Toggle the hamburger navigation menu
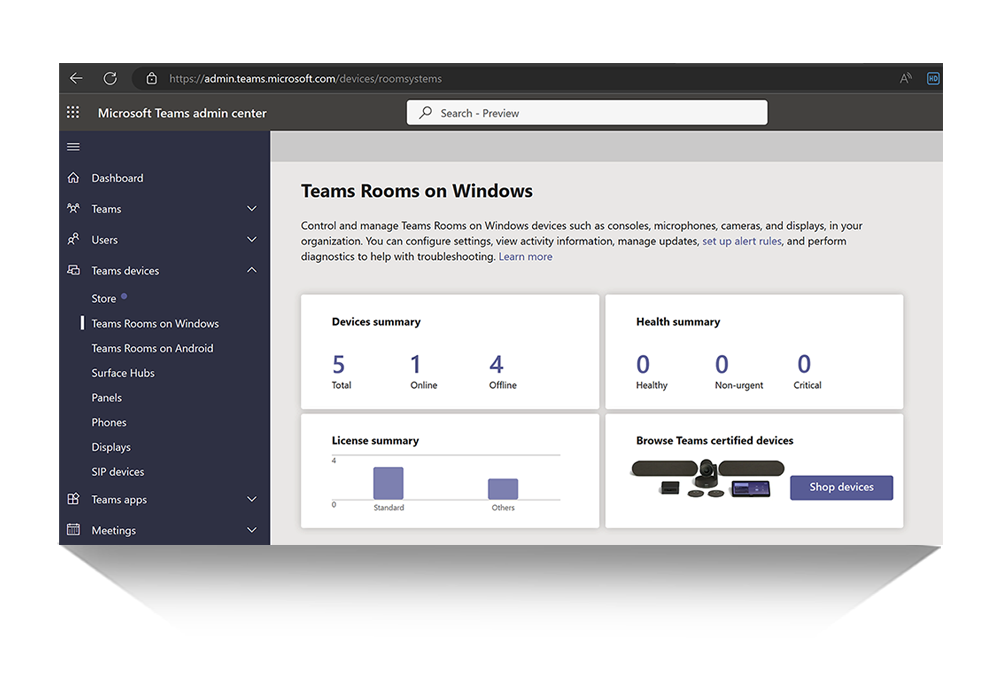Screen dimensions: 1000x700 pyautogui.click(x=73, y=147)
